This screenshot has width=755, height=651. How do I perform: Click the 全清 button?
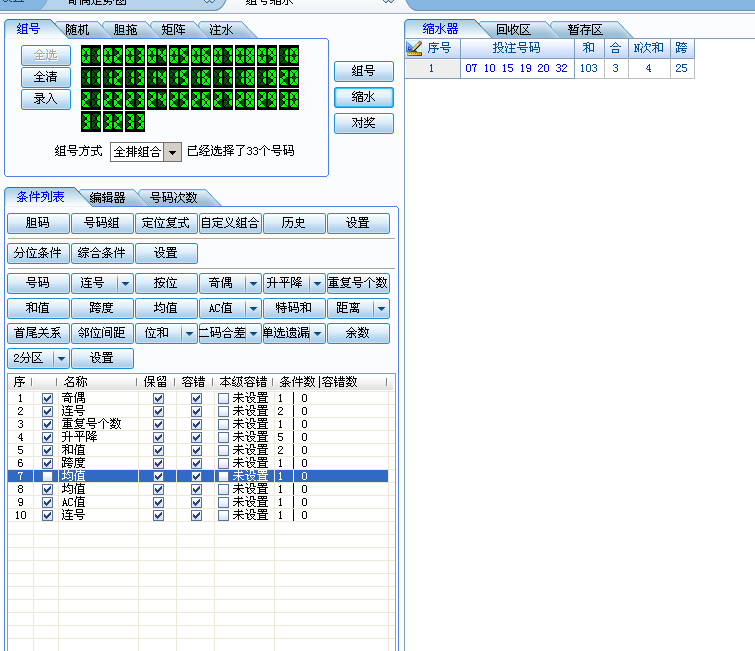[45, 77]
